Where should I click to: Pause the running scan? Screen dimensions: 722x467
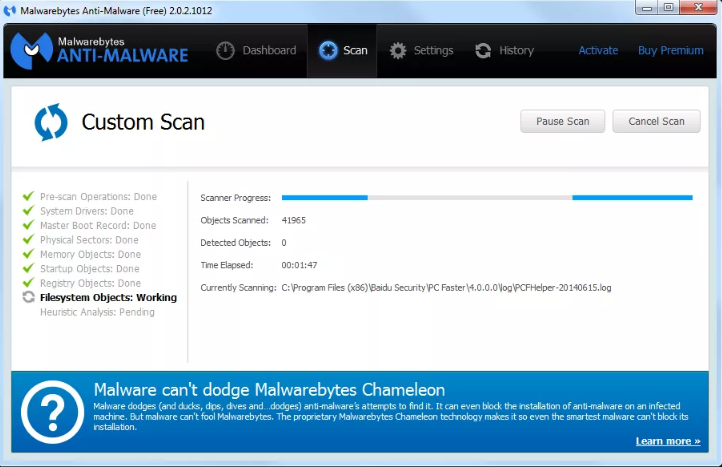click(x=563, y=121)
